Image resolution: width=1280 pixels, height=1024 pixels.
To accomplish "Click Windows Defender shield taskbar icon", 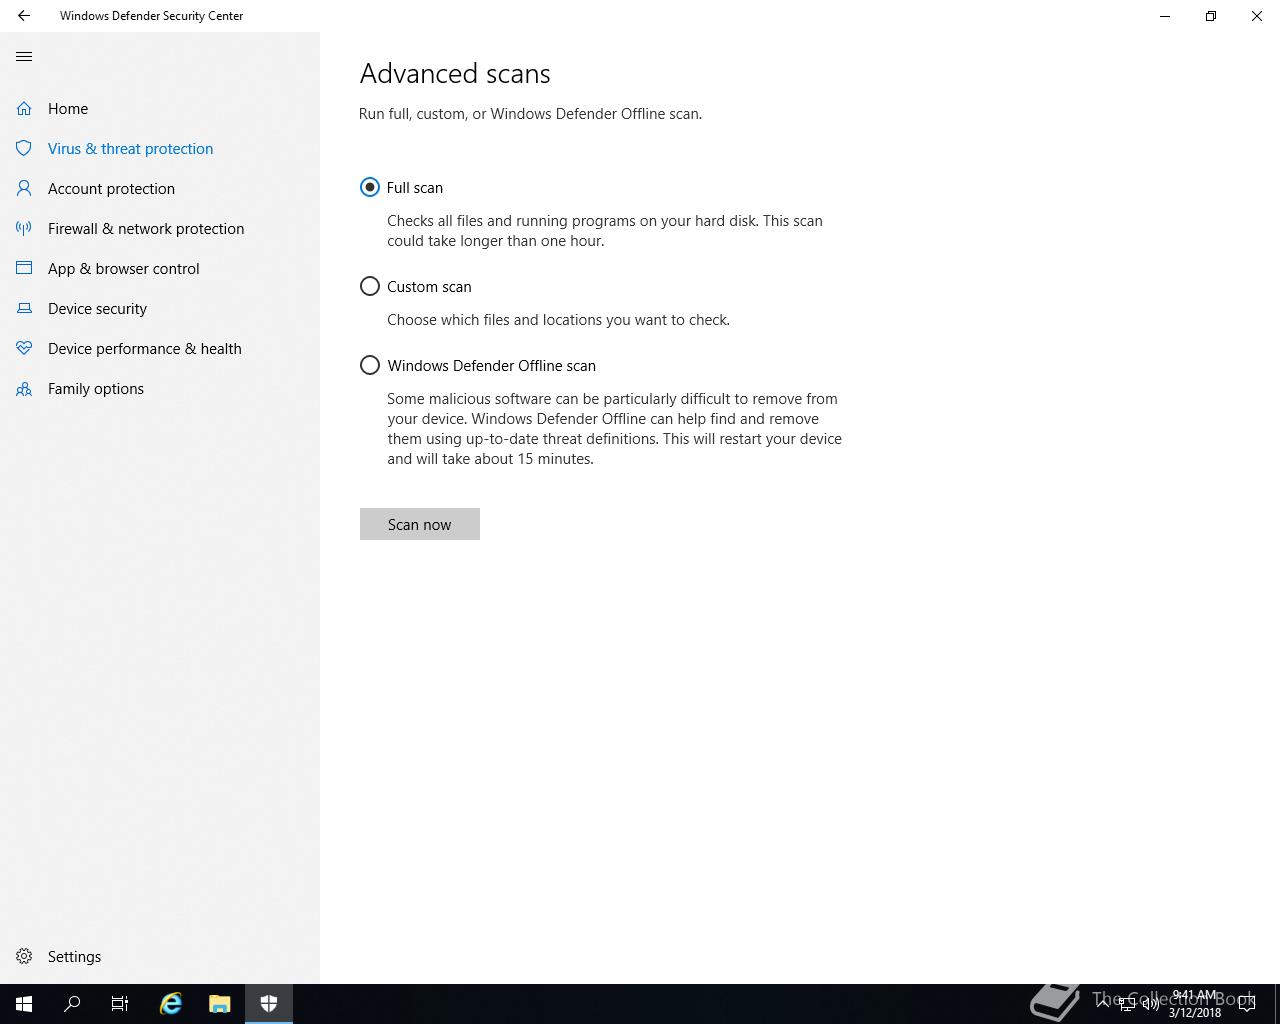I will (x=269, y=1004).
